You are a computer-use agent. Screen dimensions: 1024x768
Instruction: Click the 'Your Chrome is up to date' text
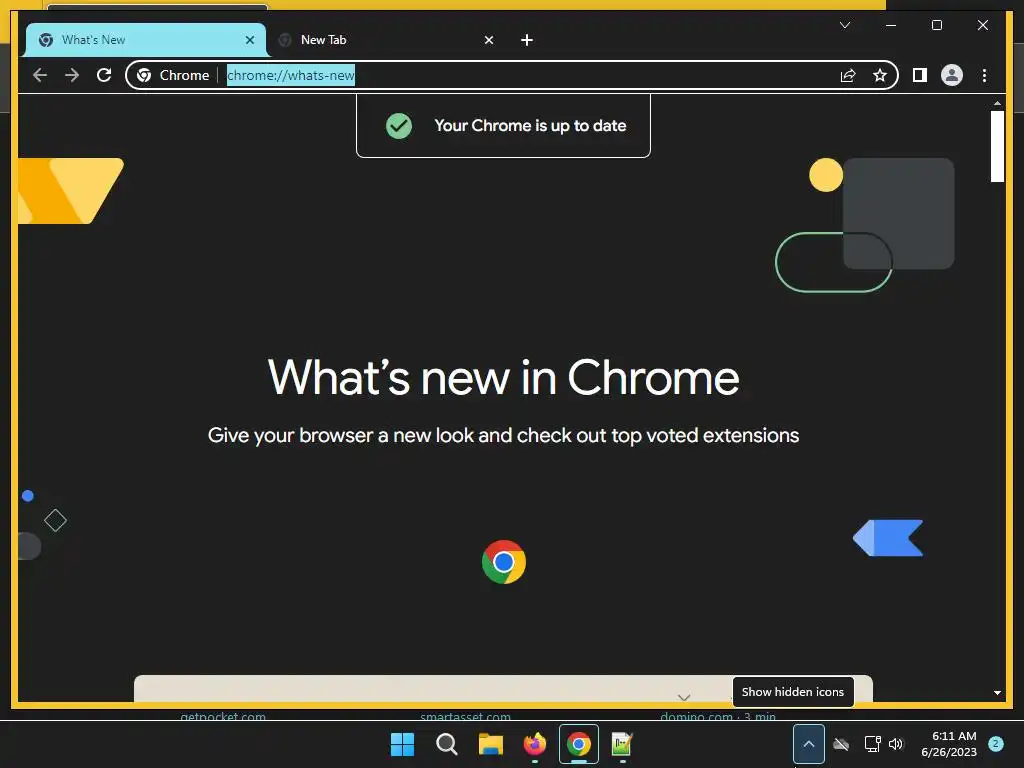530,125
